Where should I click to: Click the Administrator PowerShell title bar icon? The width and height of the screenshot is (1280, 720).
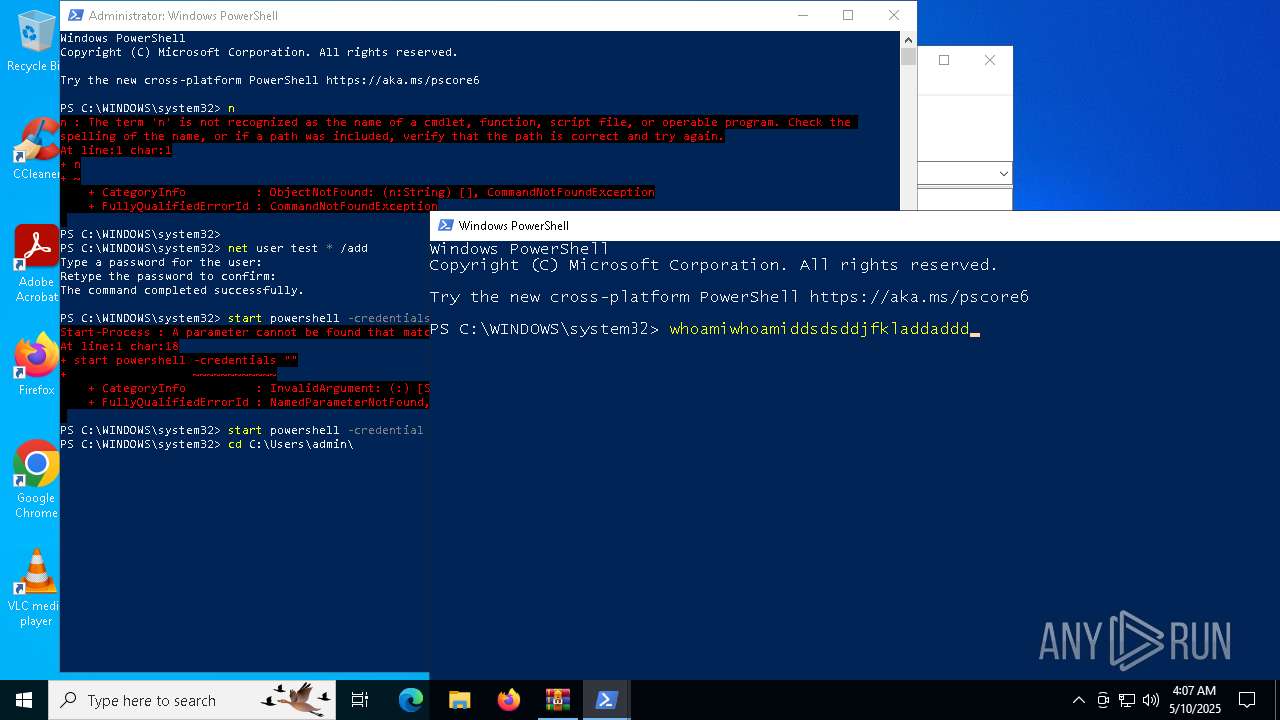pos(74,15)
